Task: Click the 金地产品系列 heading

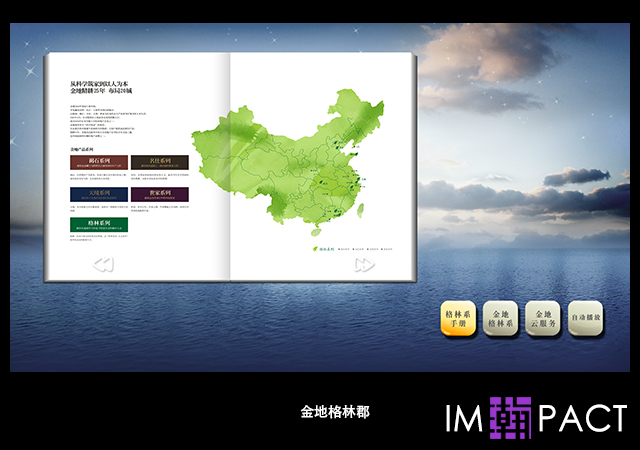Action: (82, 149)
